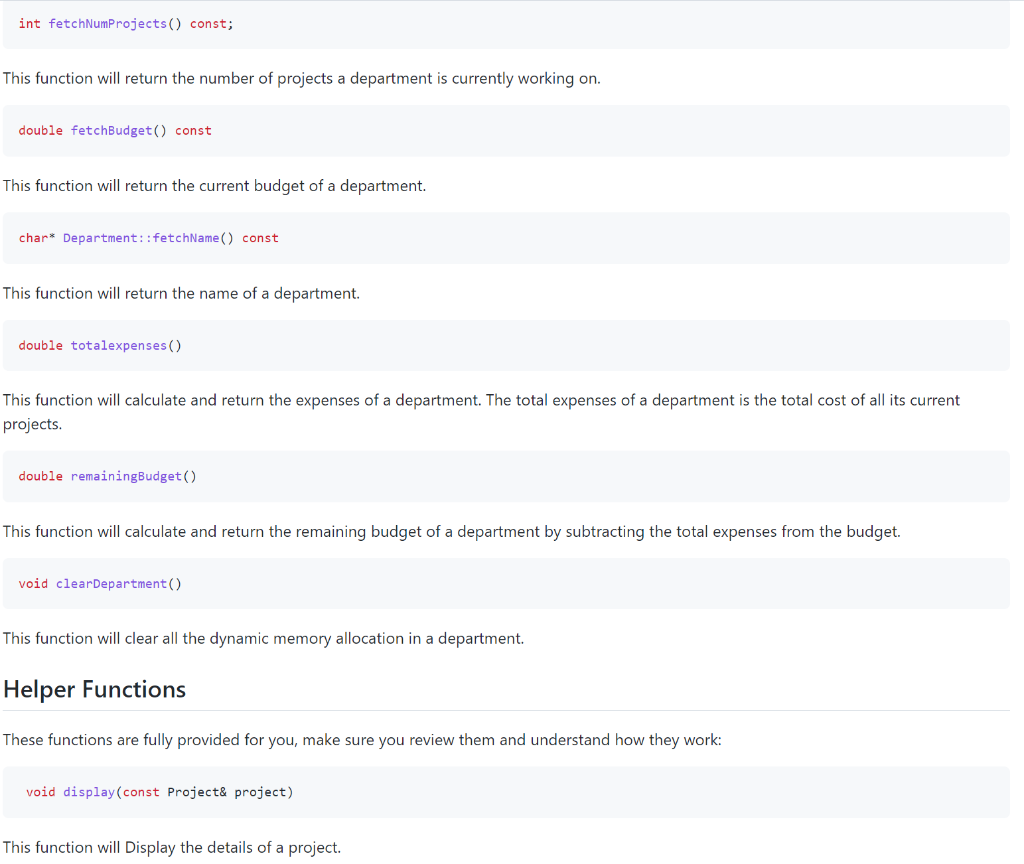
Task: Select the total expenses description text
Action: coord(480,400)
